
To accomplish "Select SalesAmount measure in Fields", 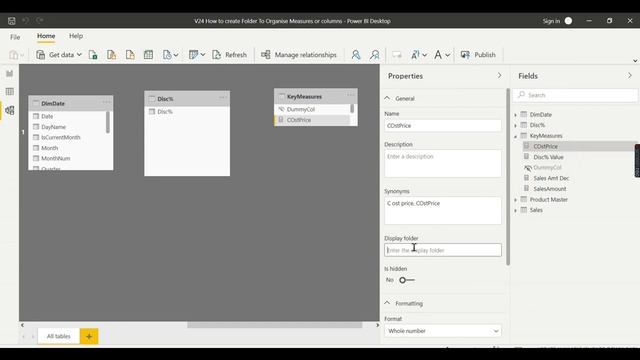I will 549,189.
